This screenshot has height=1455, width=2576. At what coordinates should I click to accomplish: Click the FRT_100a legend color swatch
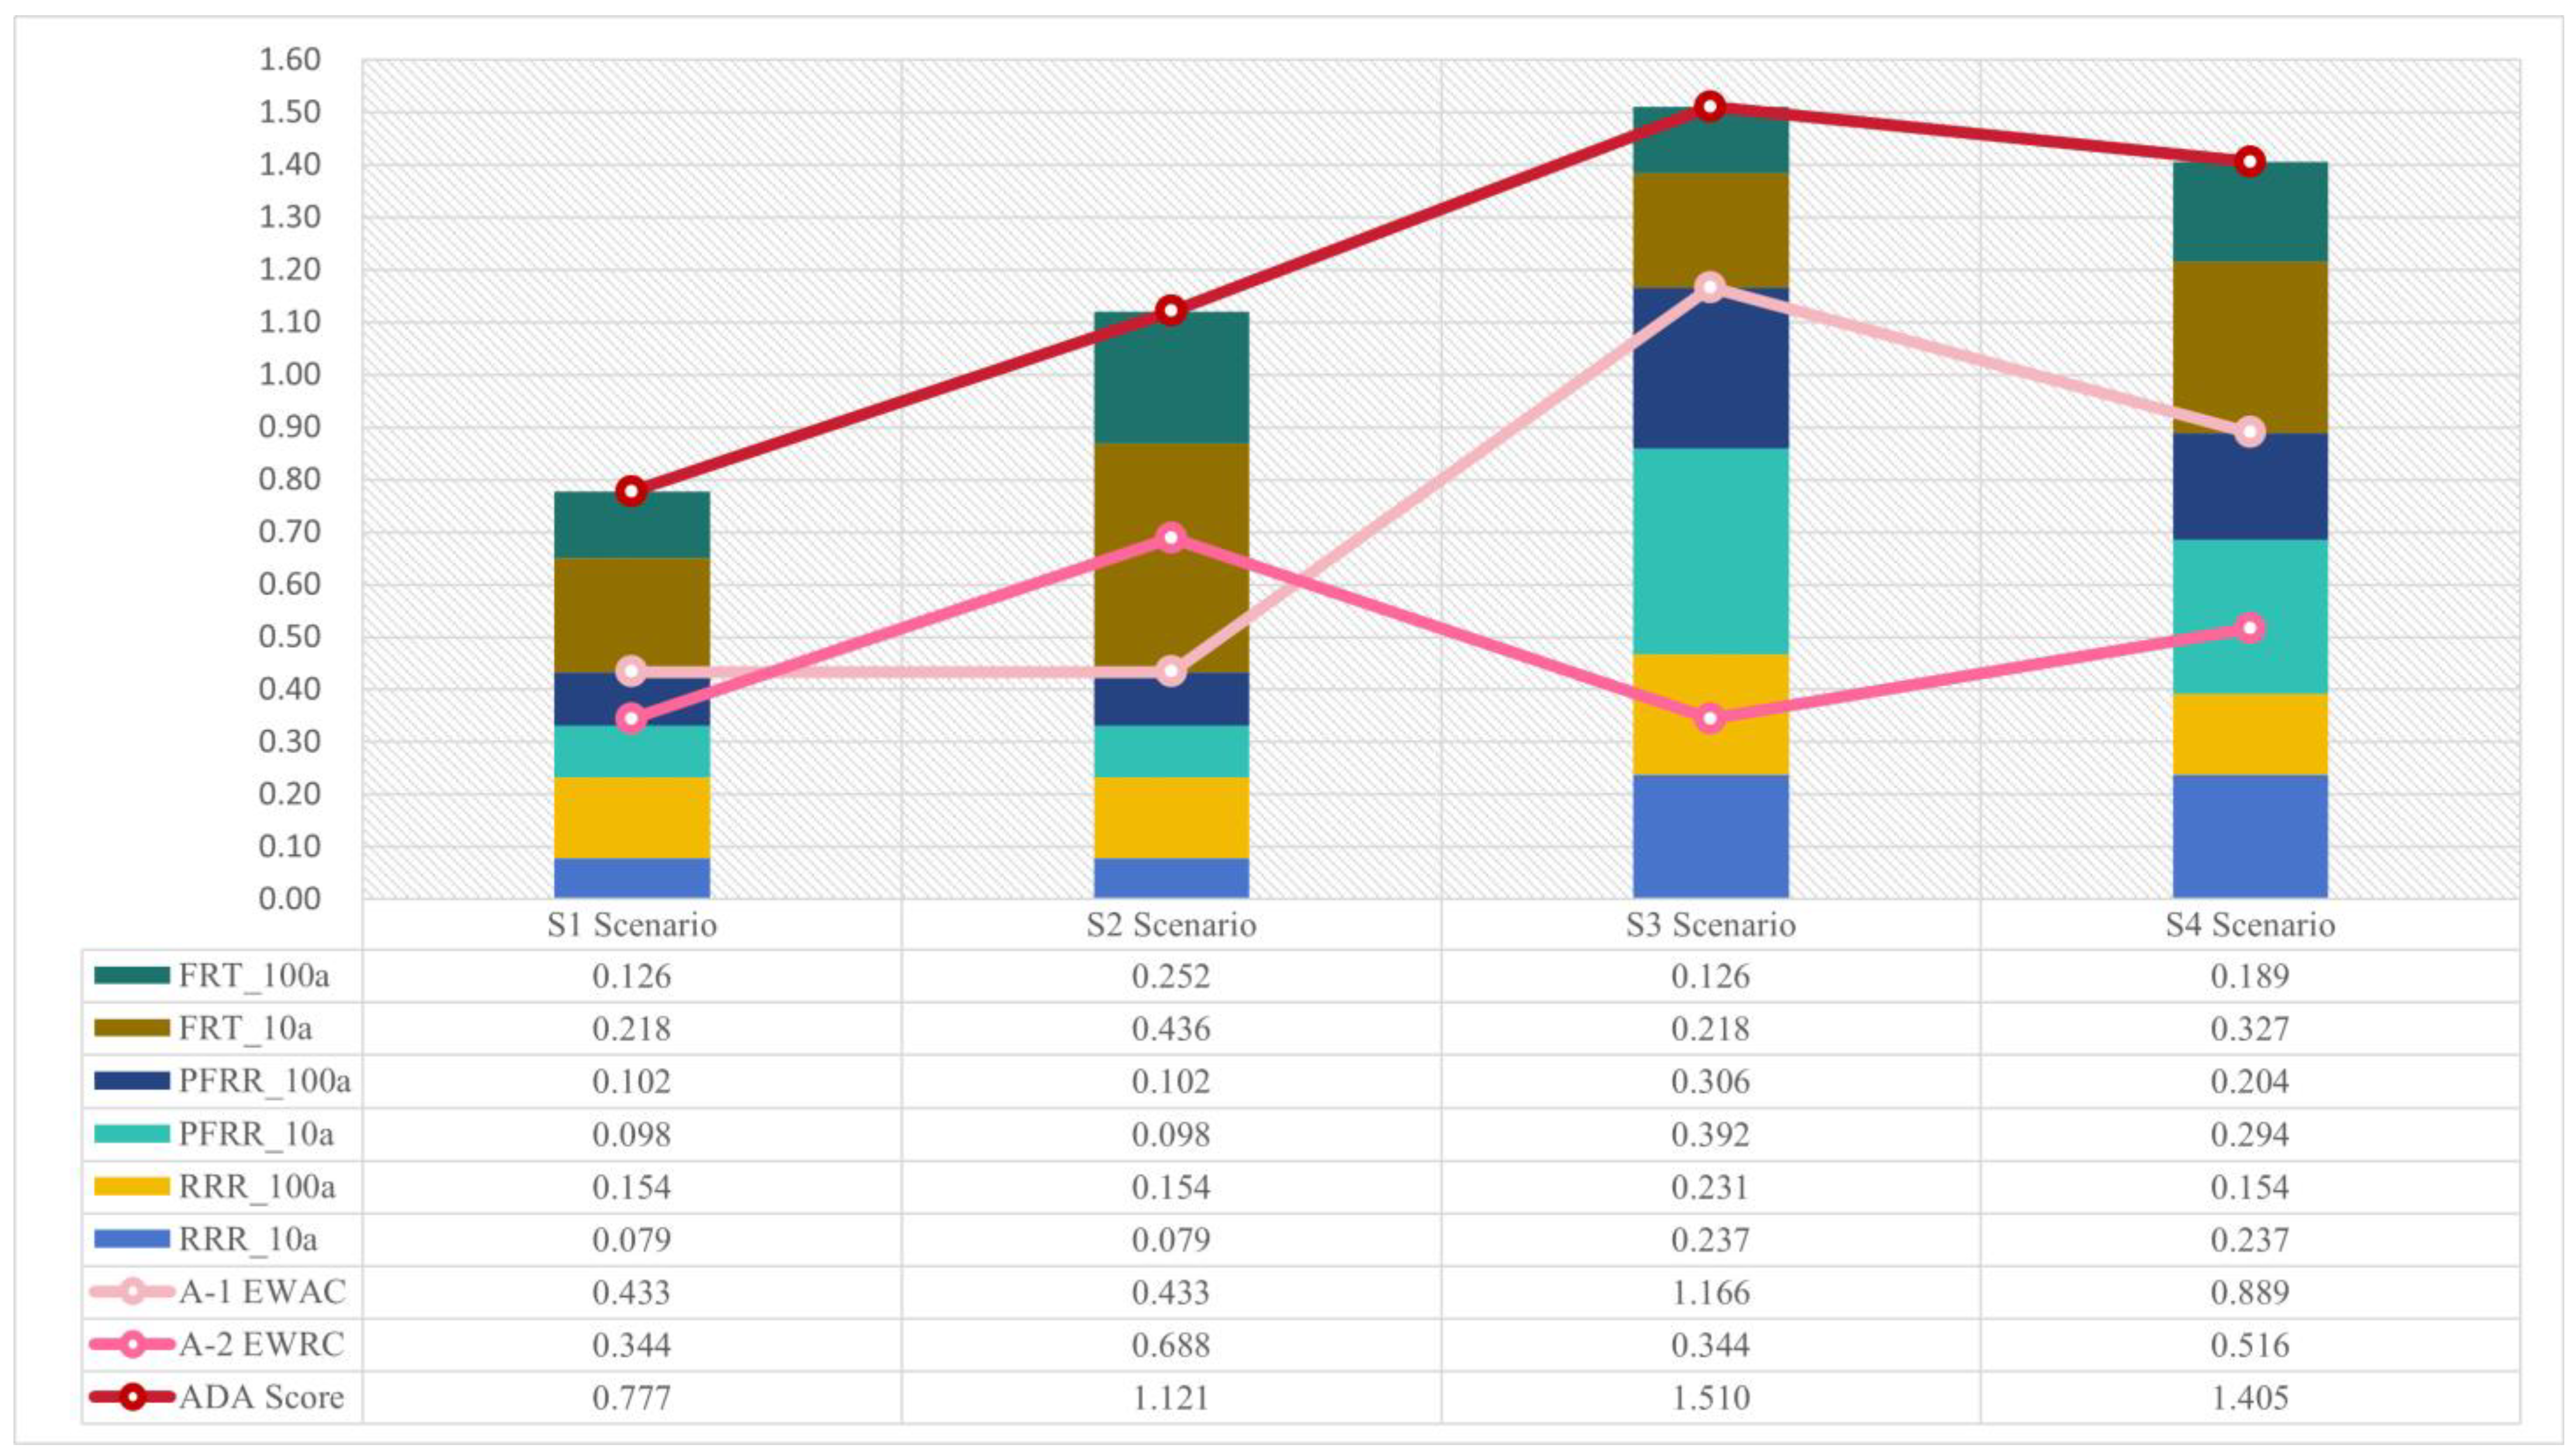point(131,975)
